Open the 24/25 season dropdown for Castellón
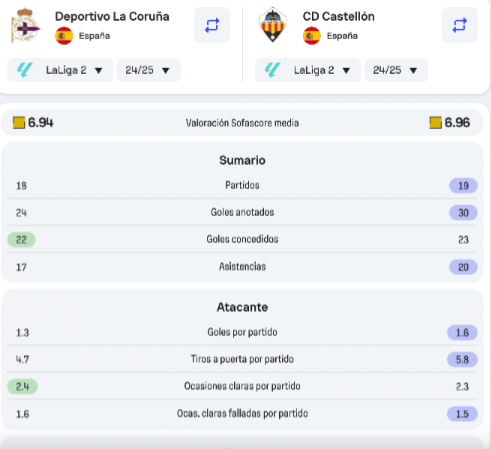 (396, 70)
